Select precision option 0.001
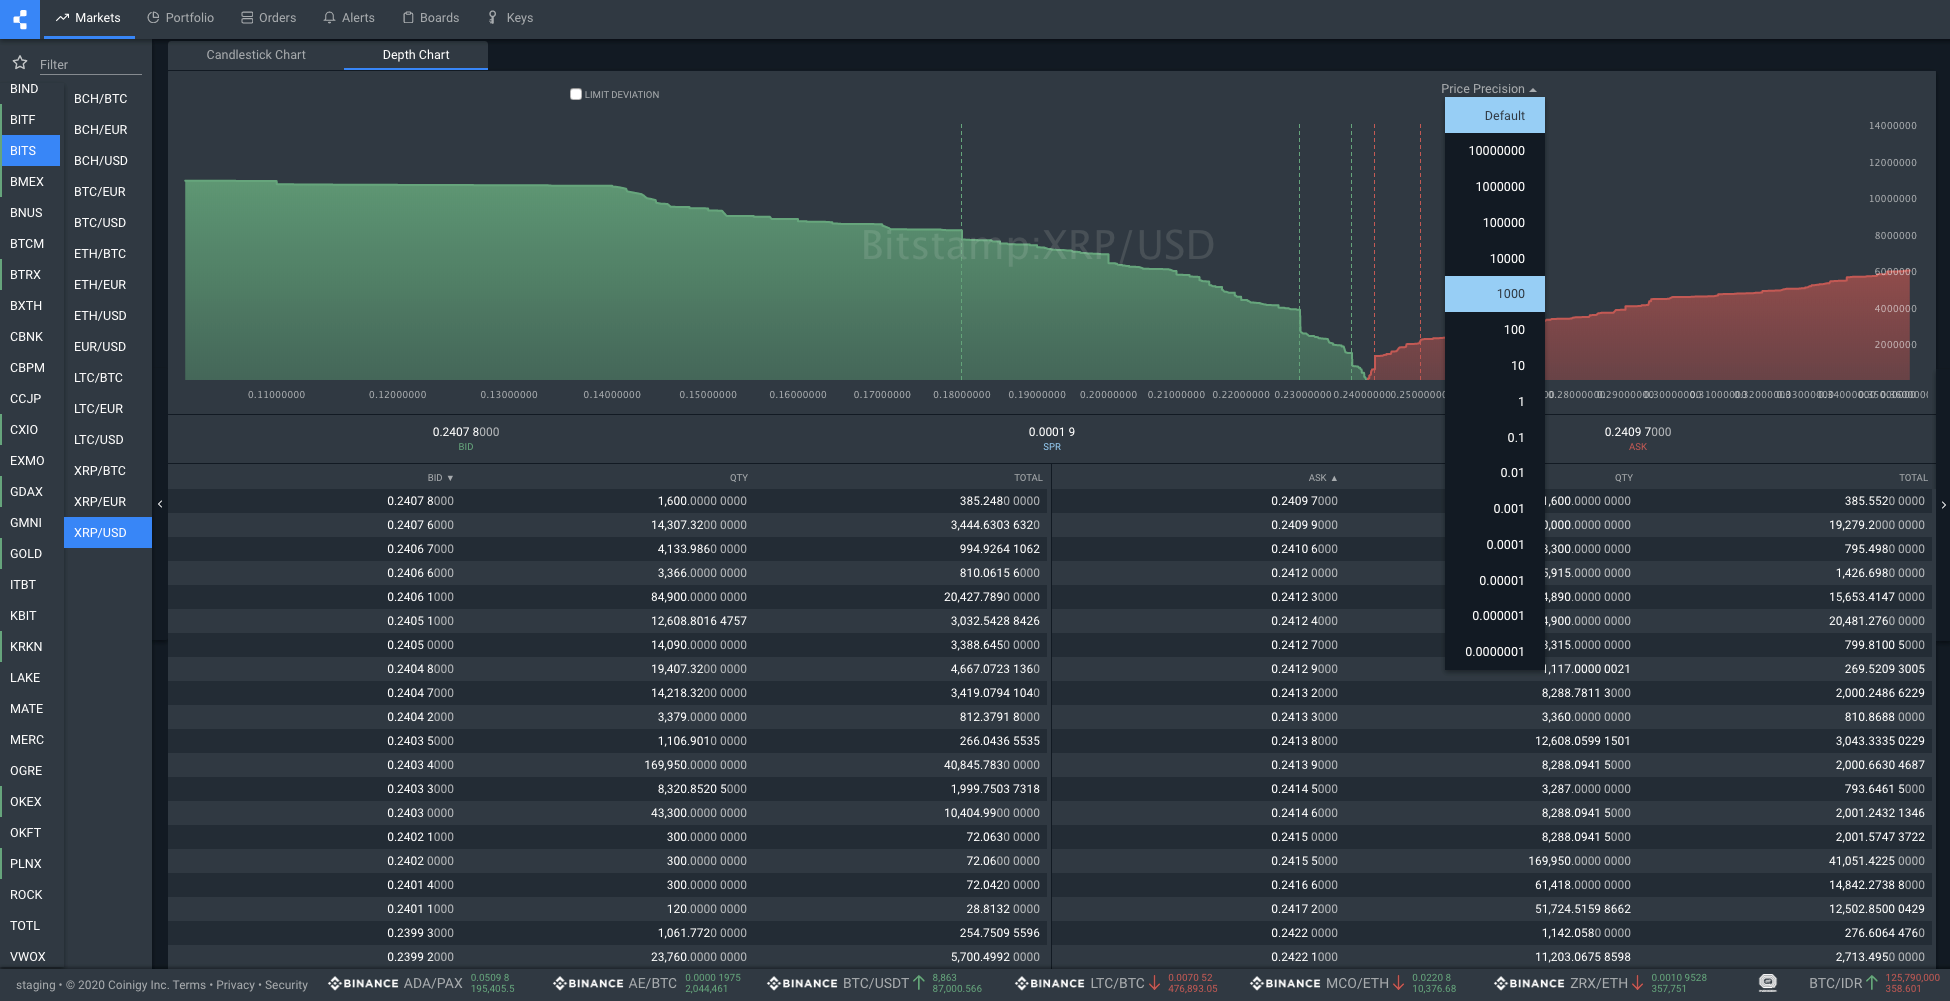Screen dimensions: 1950x1001 [1495, 509]
